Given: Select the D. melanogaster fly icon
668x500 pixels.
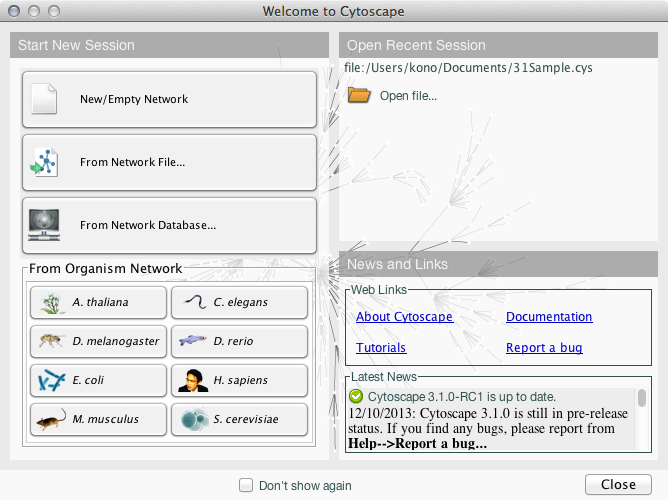Looking at the screenshot, I should 48,341.
